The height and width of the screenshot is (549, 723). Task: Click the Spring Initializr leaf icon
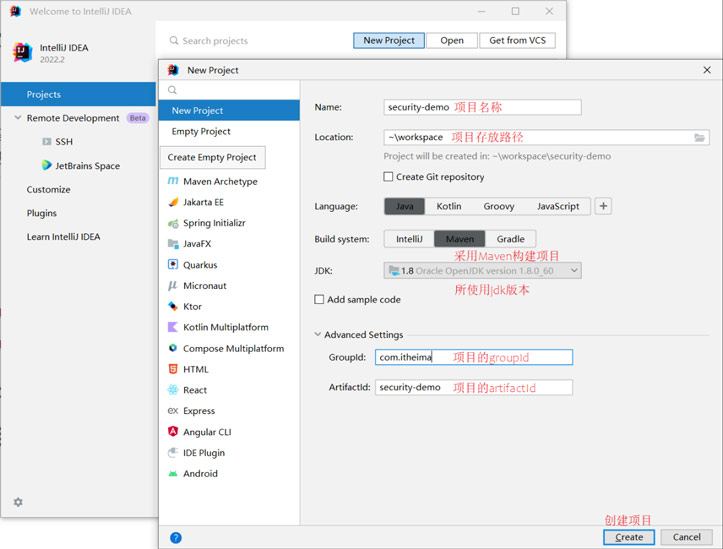tap(173, 223)
